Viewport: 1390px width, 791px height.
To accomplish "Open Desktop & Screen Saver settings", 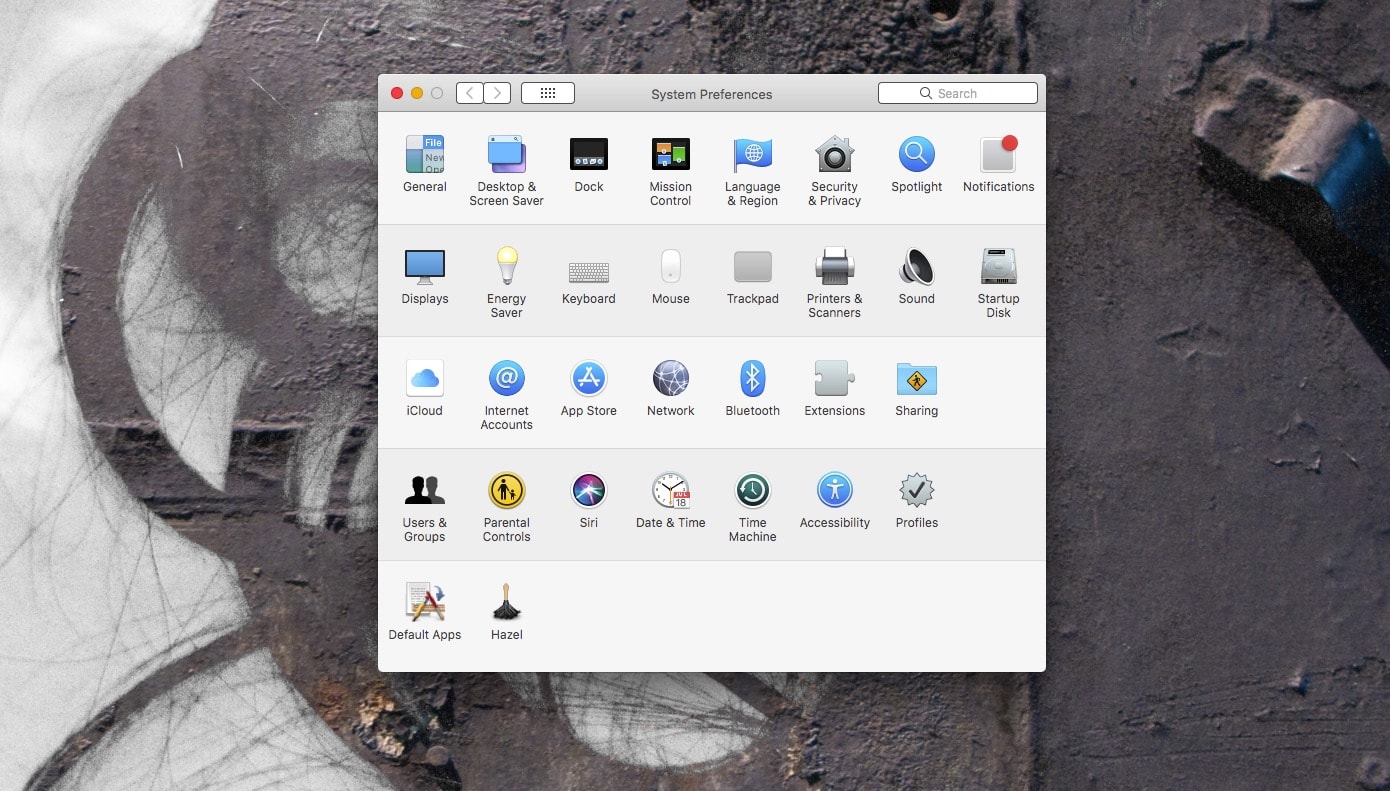I will (x=507, y=155).
